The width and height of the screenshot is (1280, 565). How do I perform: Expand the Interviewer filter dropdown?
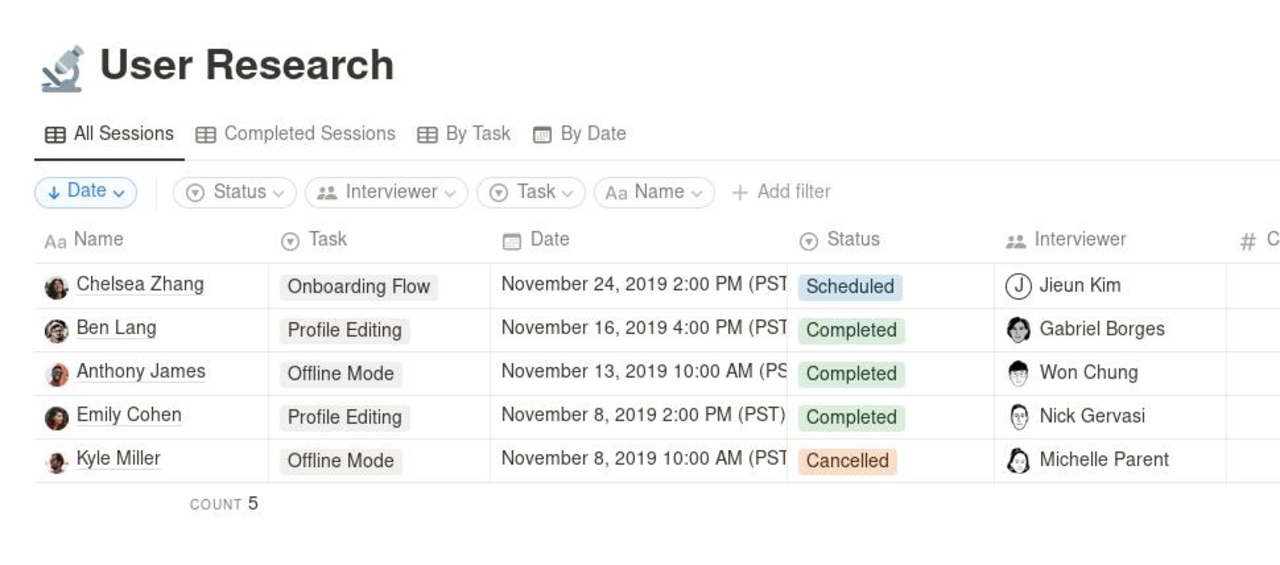click(x=386, y=192)
